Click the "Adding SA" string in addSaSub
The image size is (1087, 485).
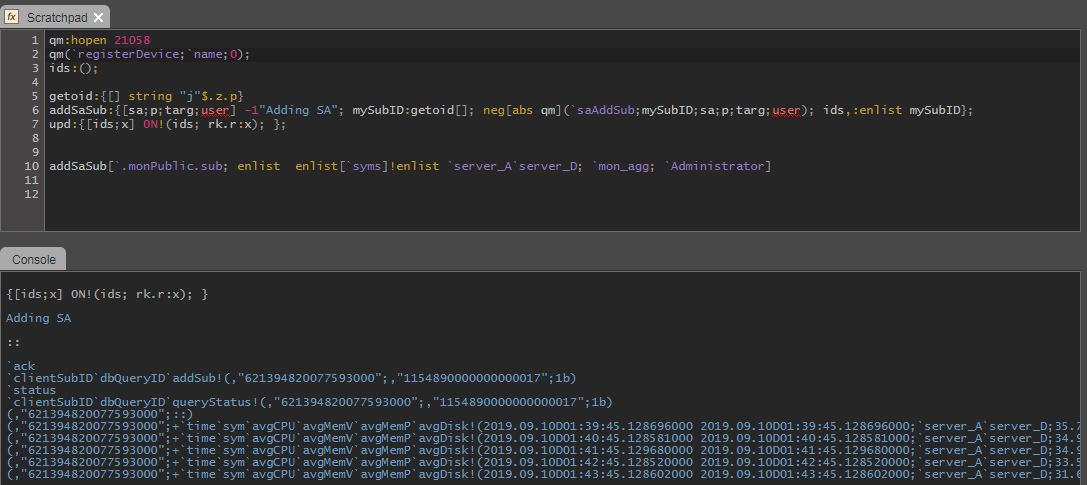tap(297, 110)
